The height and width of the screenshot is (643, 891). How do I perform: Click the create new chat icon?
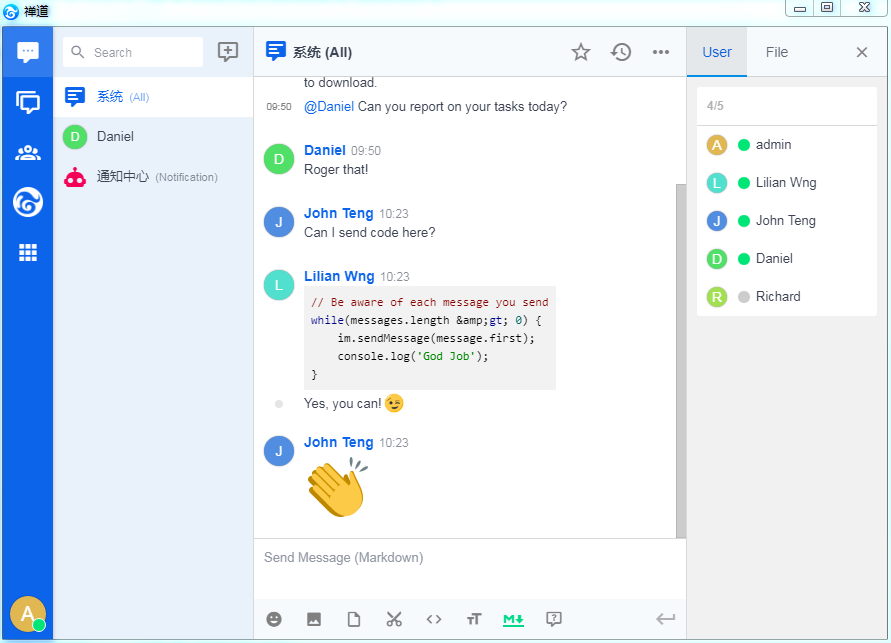click(228, 52)
